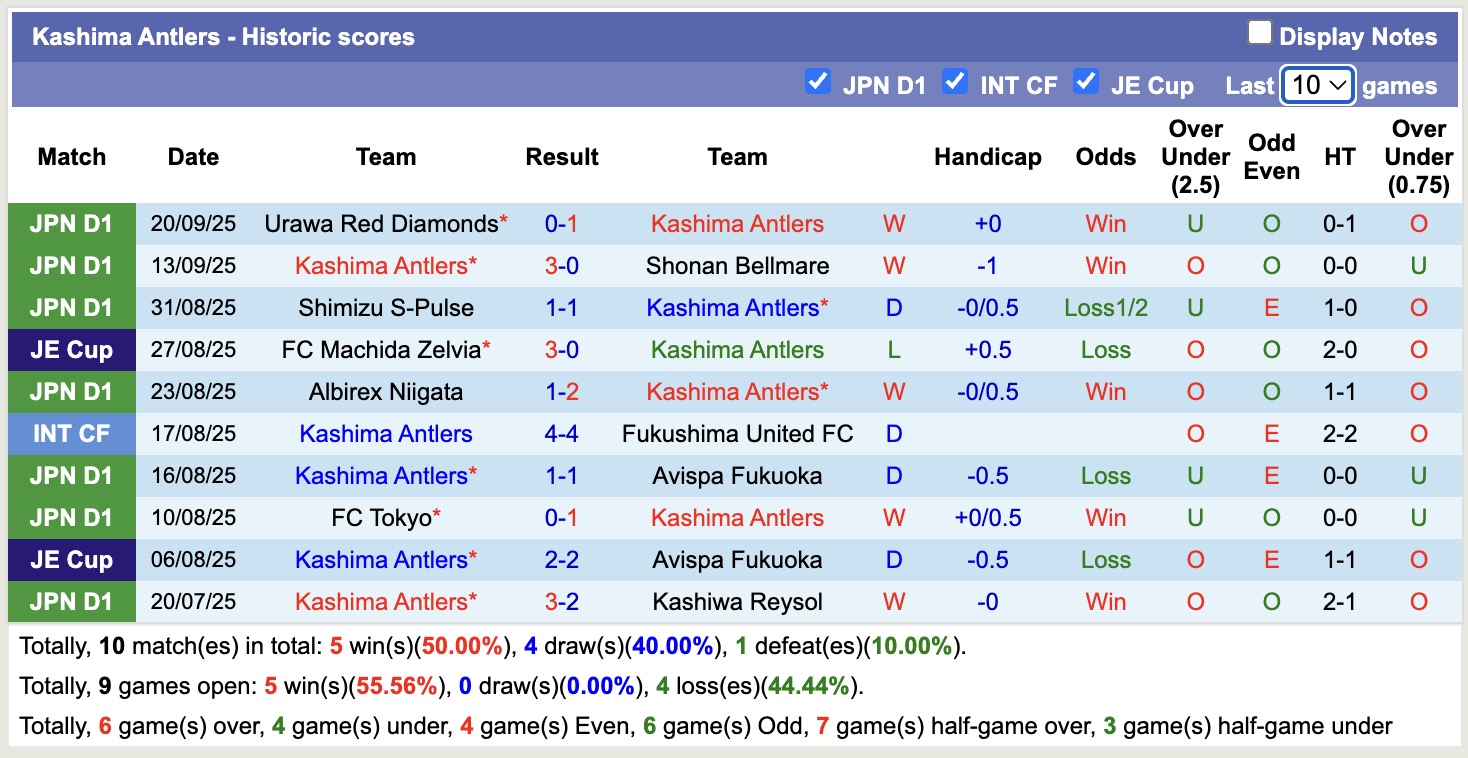Open the 3-2 score against Kashiwa Reysol
Image resolution: width=1468 pixels, height=758 pixels.
click(561, 602)
